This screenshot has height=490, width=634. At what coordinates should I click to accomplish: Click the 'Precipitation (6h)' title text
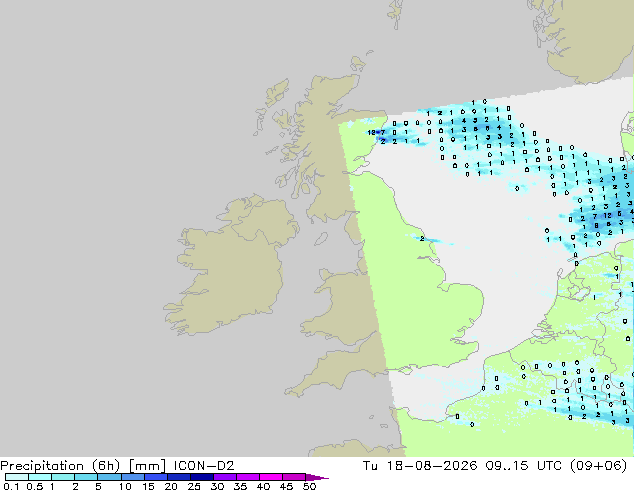[x=60, y=466]
